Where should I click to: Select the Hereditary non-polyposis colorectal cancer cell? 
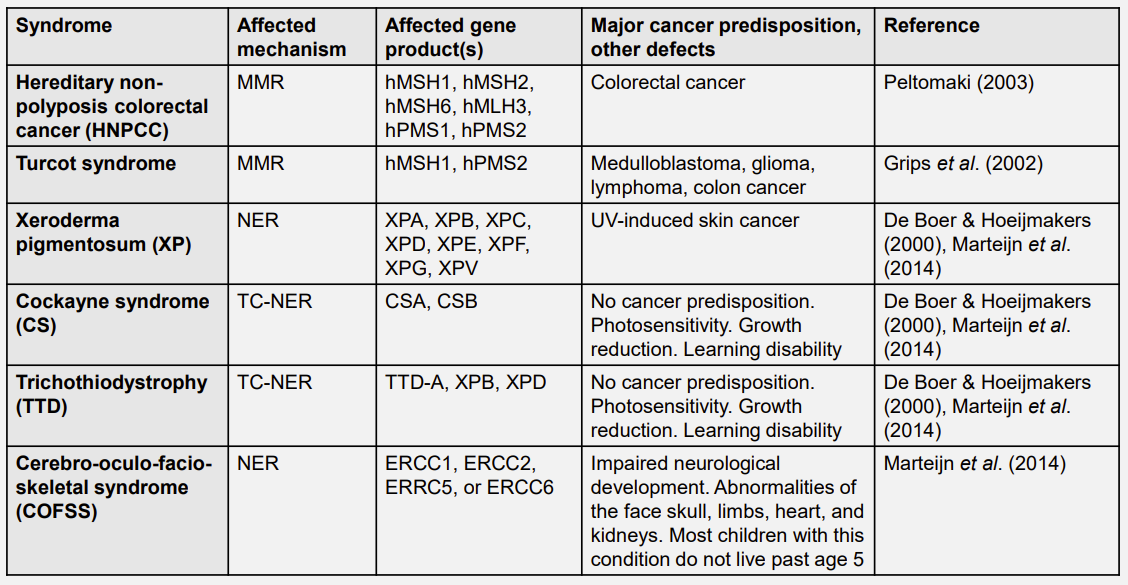tap(112, 106)
